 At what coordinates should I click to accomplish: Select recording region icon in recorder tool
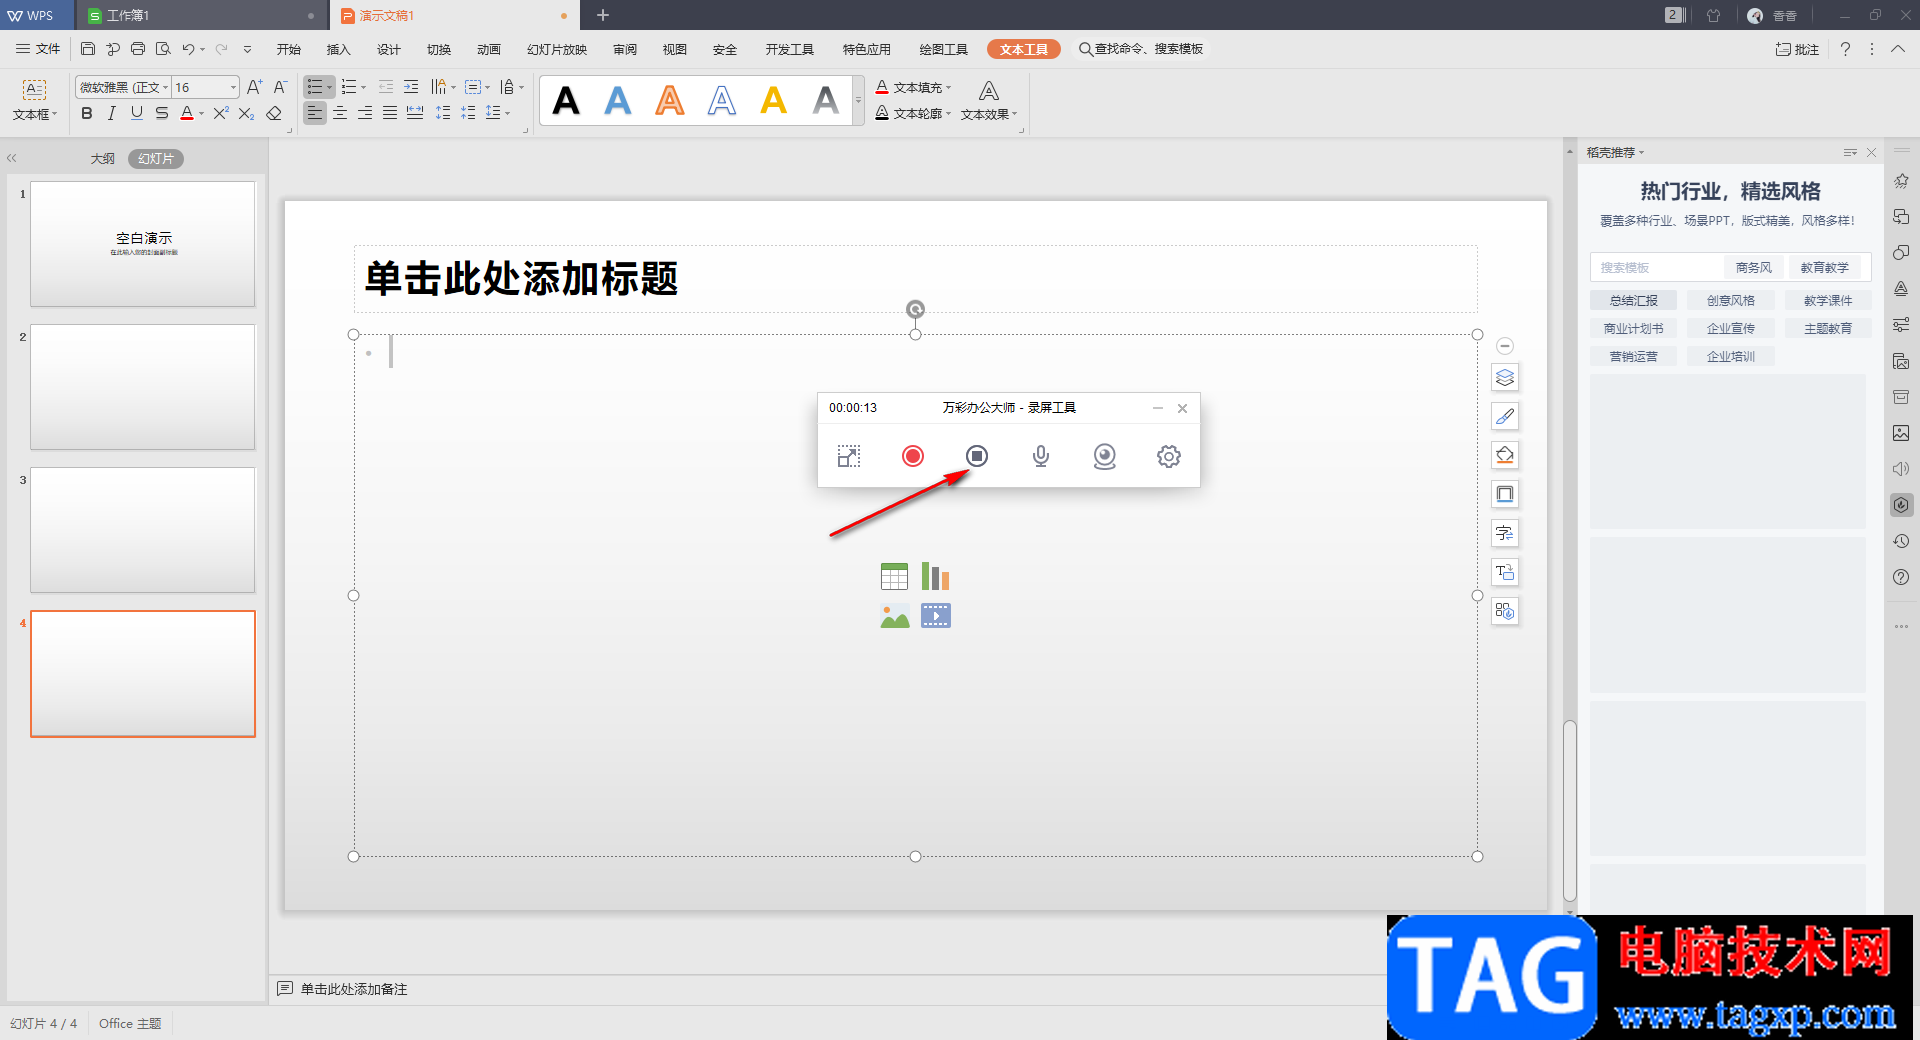849,456
